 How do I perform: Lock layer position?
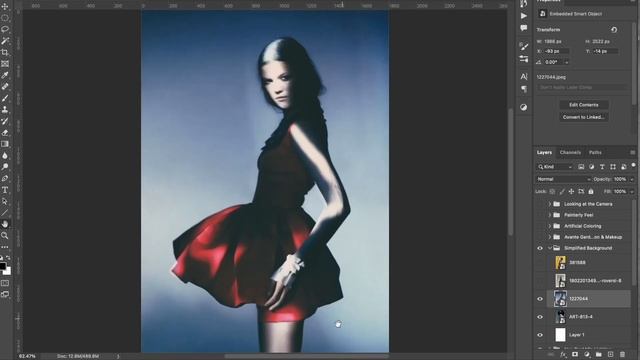571,191
